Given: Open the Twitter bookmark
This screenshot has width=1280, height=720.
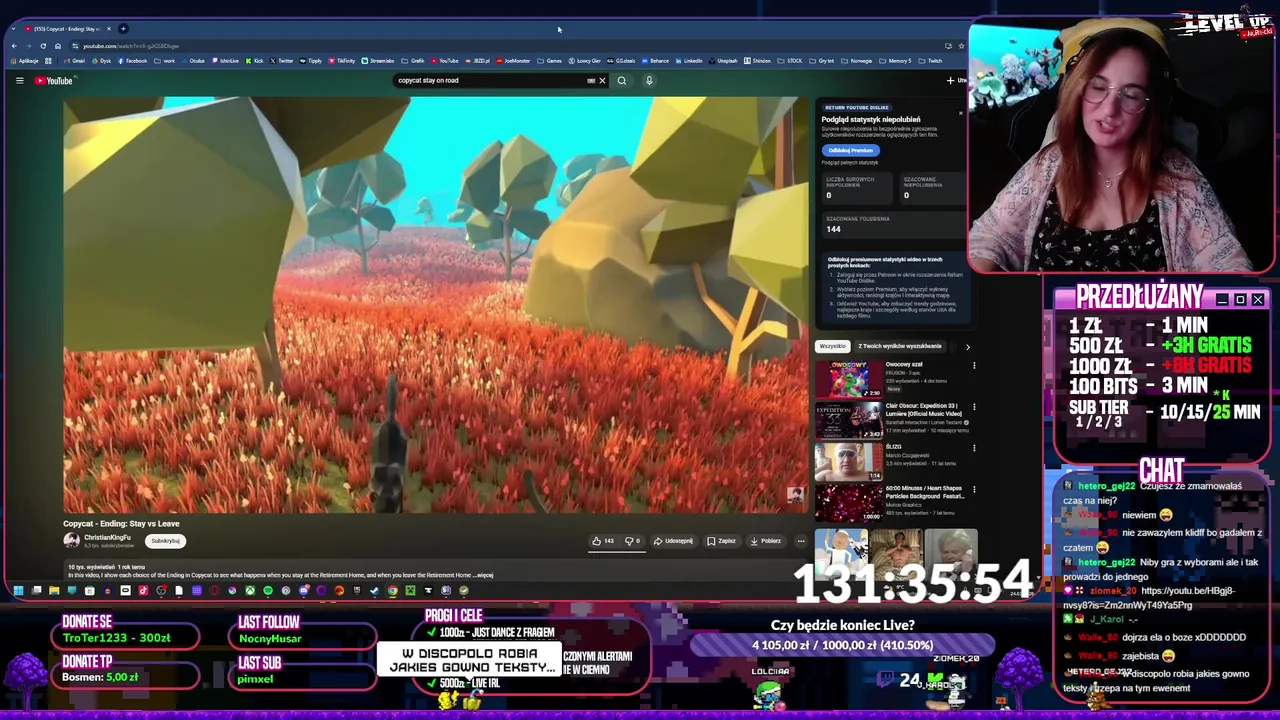Looking at the screenshot, I should click(282, 61).
